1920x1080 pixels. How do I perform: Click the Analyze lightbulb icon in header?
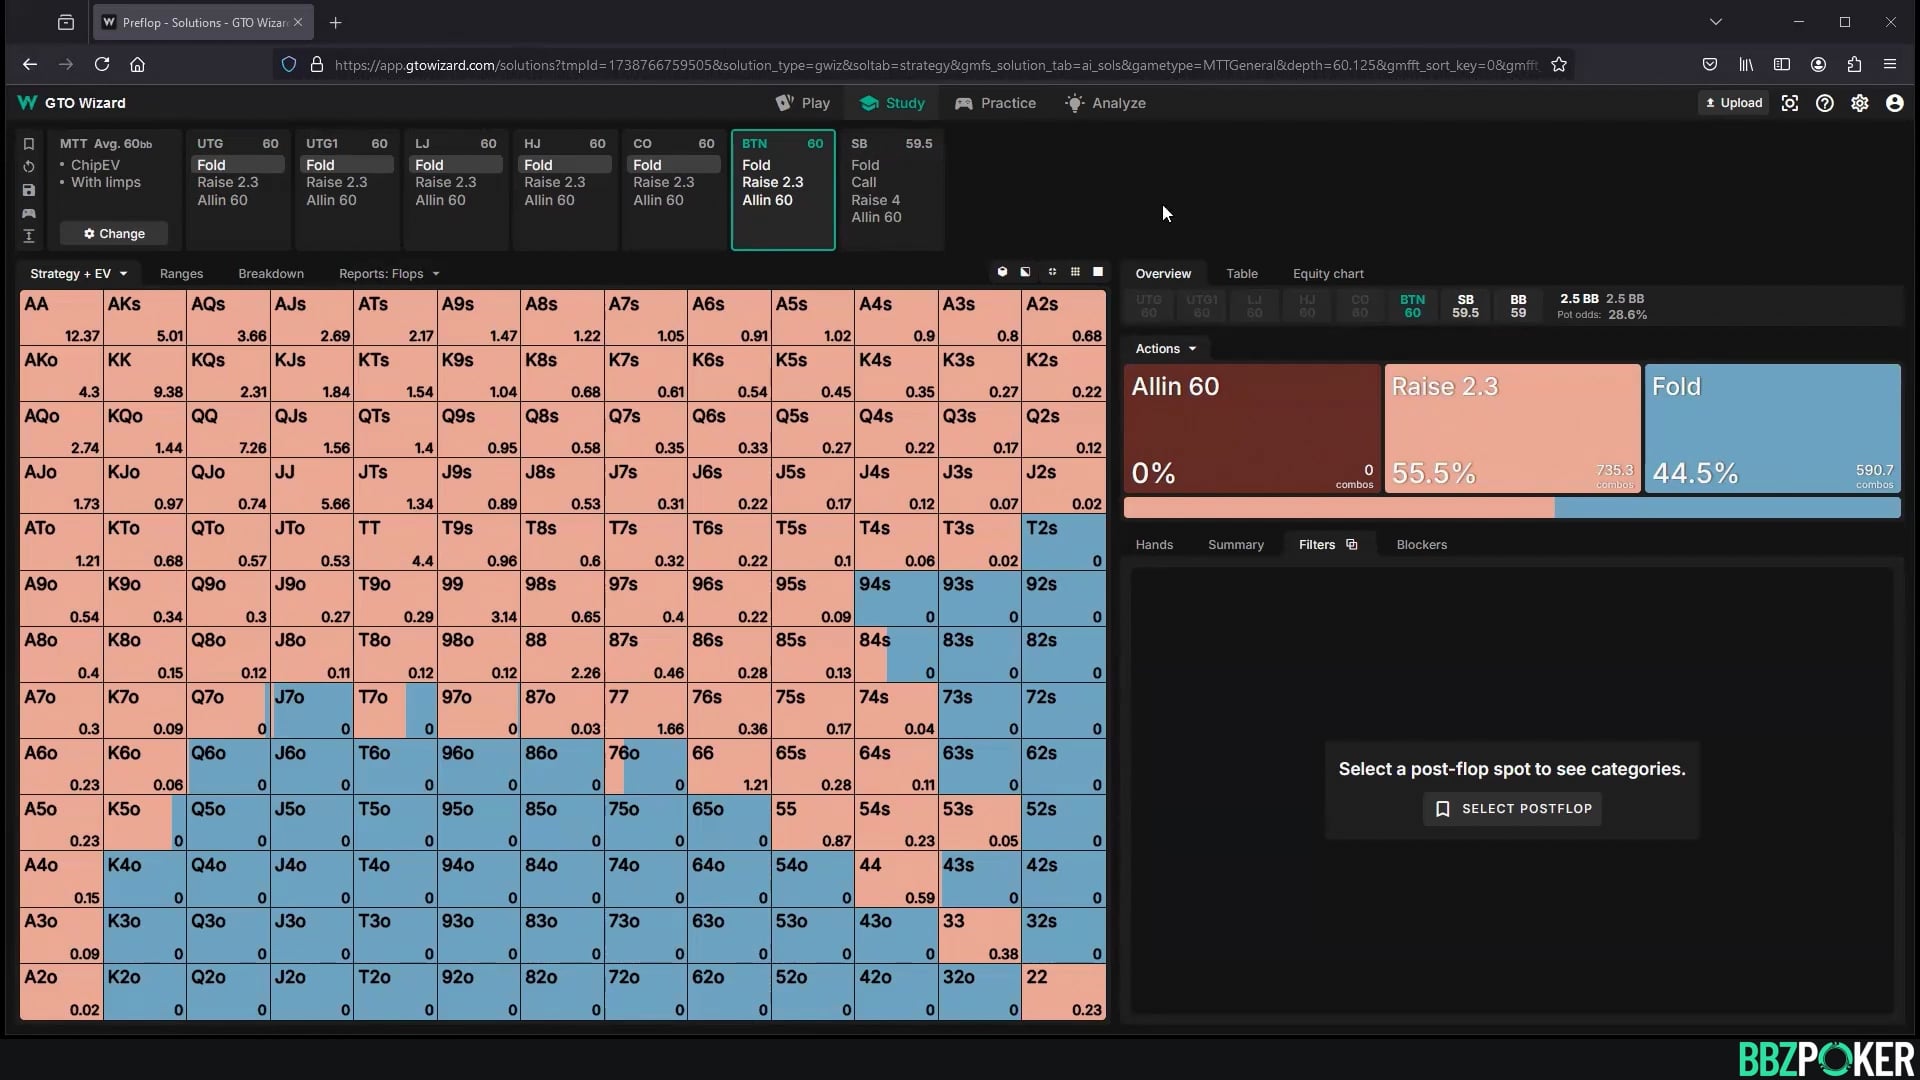point(1073,103)
